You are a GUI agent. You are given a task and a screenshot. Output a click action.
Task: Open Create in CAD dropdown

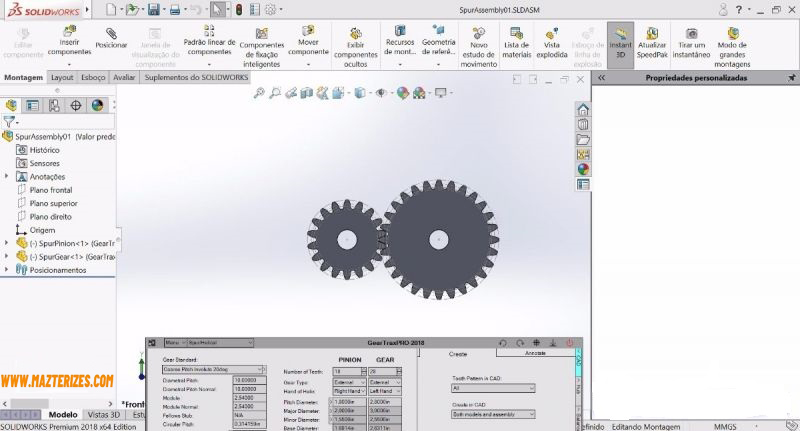coord(531,414)
